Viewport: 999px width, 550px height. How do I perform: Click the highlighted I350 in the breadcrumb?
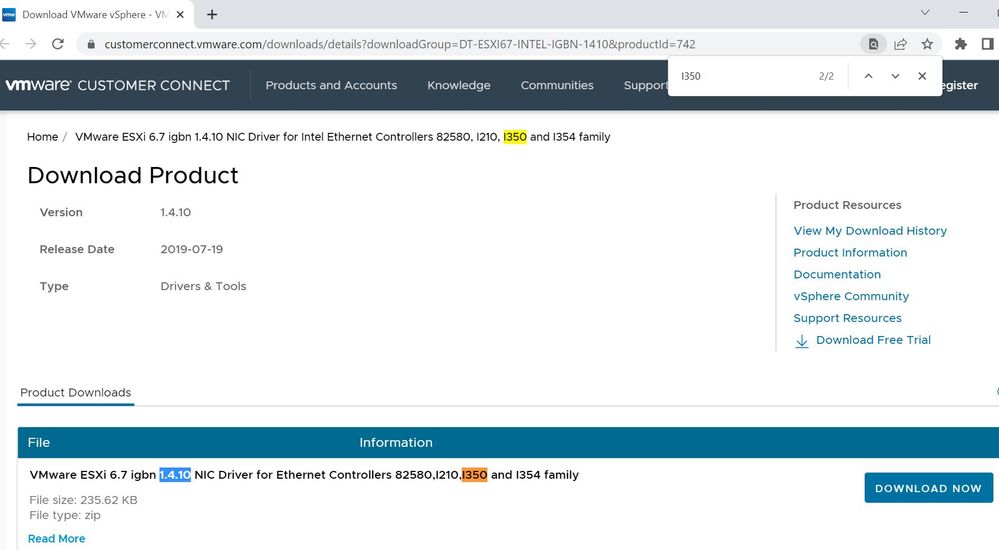(x=515, y=136)
